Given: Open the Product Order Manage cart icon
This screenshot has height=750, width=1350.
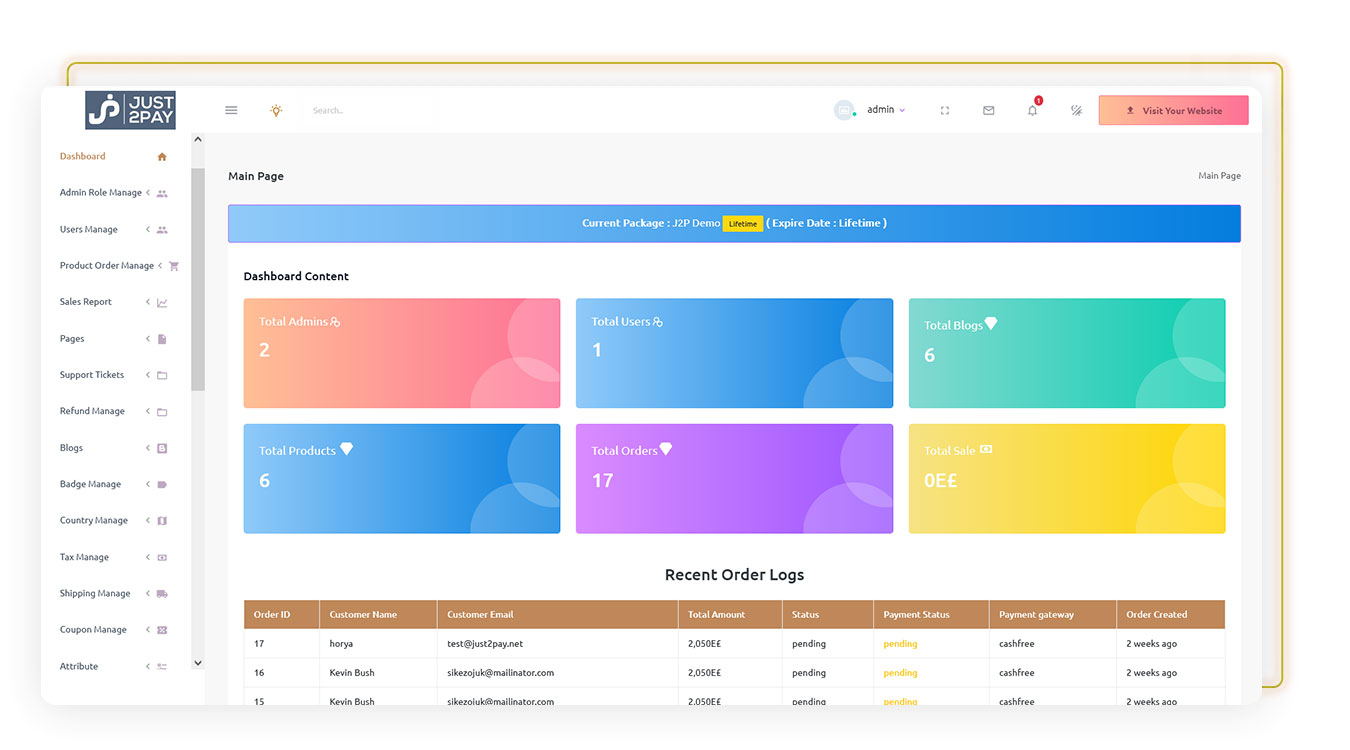Looking at the screenshot, I should tap(172, 265).
